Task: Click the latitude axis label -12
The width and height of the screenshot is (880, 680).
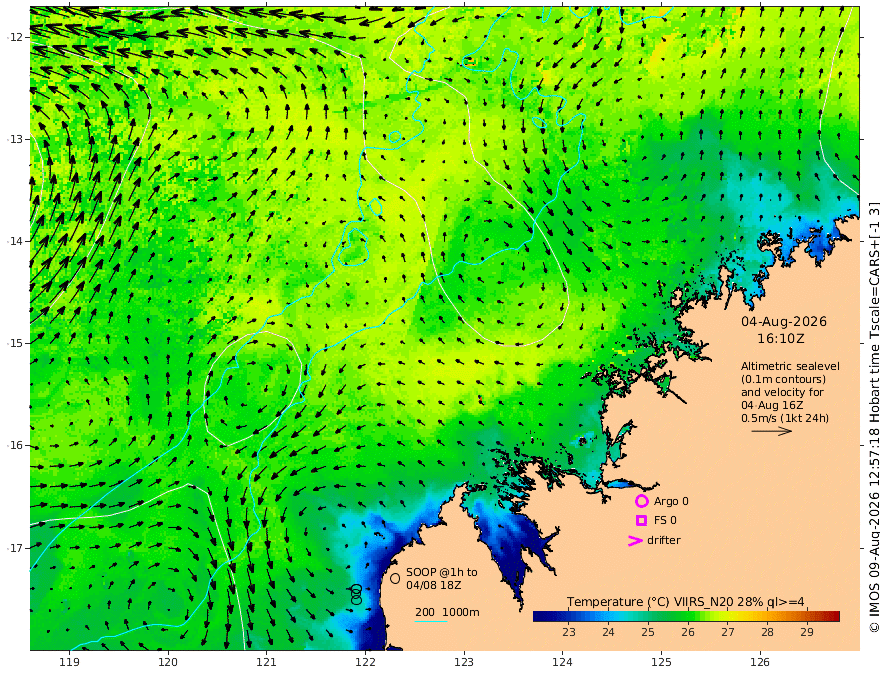Action: 15,37
